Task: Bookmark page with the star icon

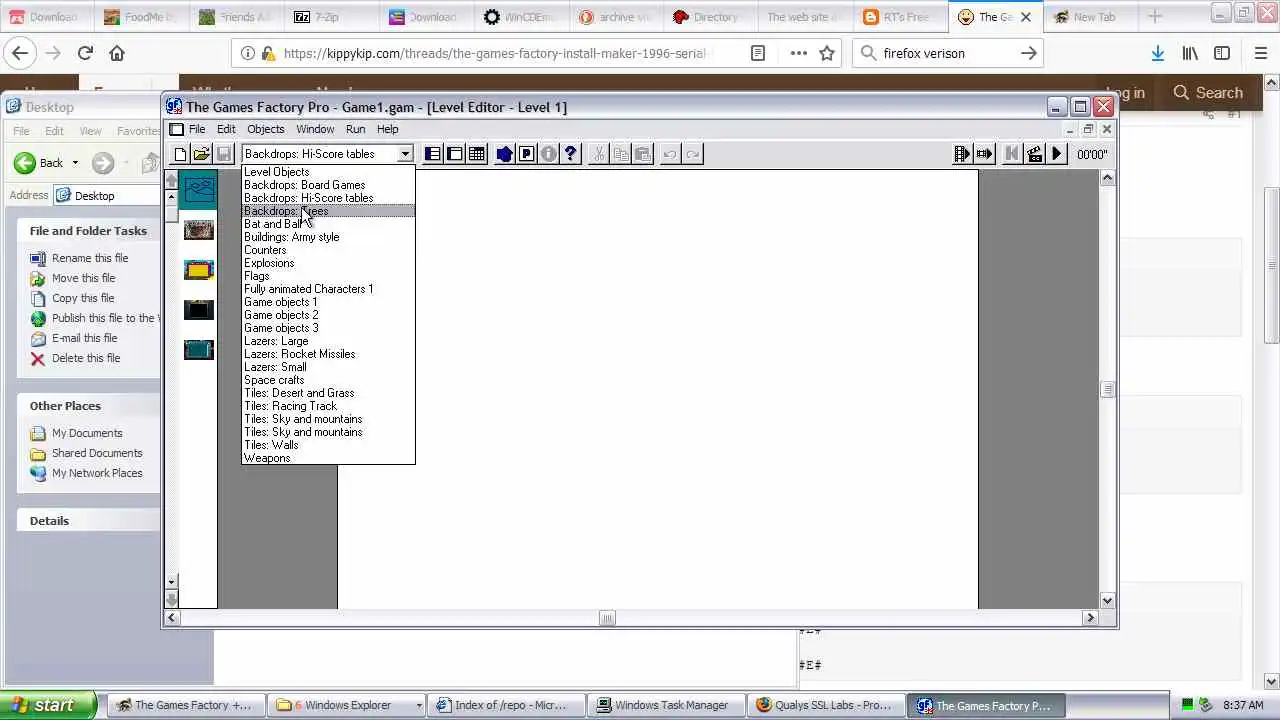Action: point(827,53)
